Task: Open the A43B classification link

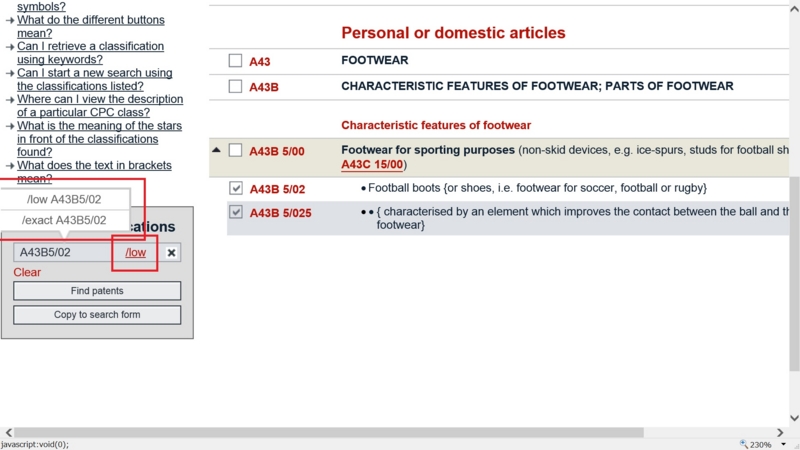Action: pos(264,87)
